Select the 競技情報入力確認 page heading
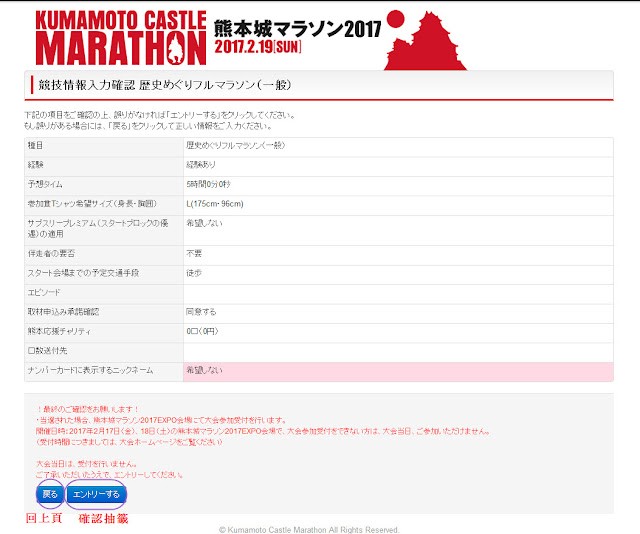Image resolution: width=640 pixels, height=534 pixels. tap(164, 85)
